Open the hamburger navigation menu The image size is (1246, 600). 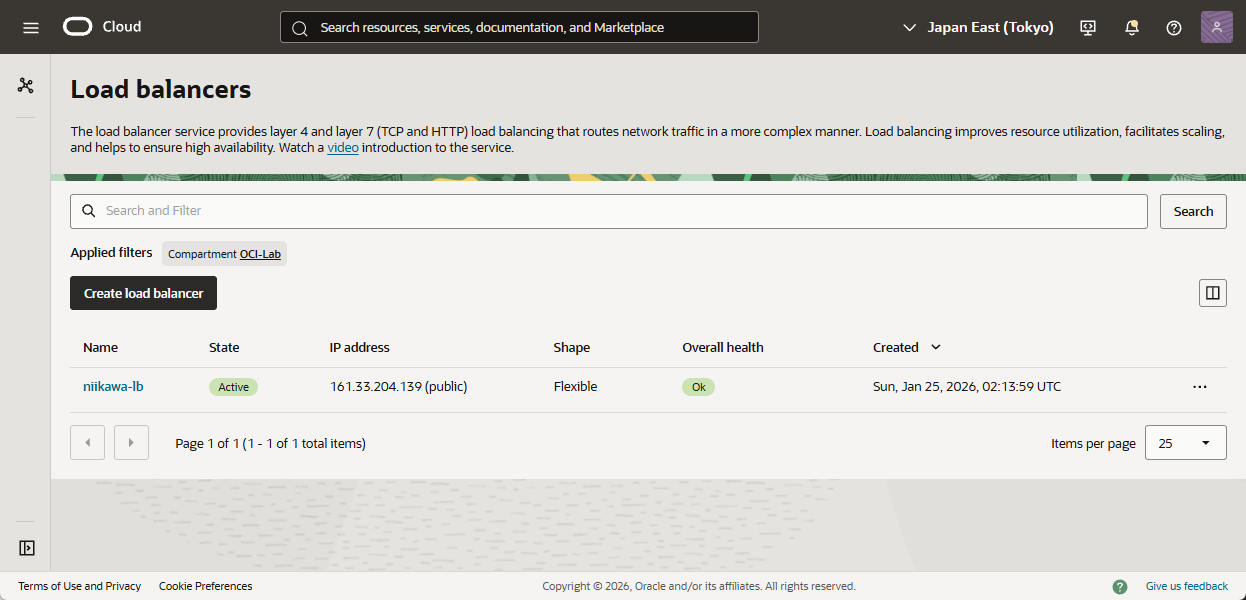pos(31,27)
